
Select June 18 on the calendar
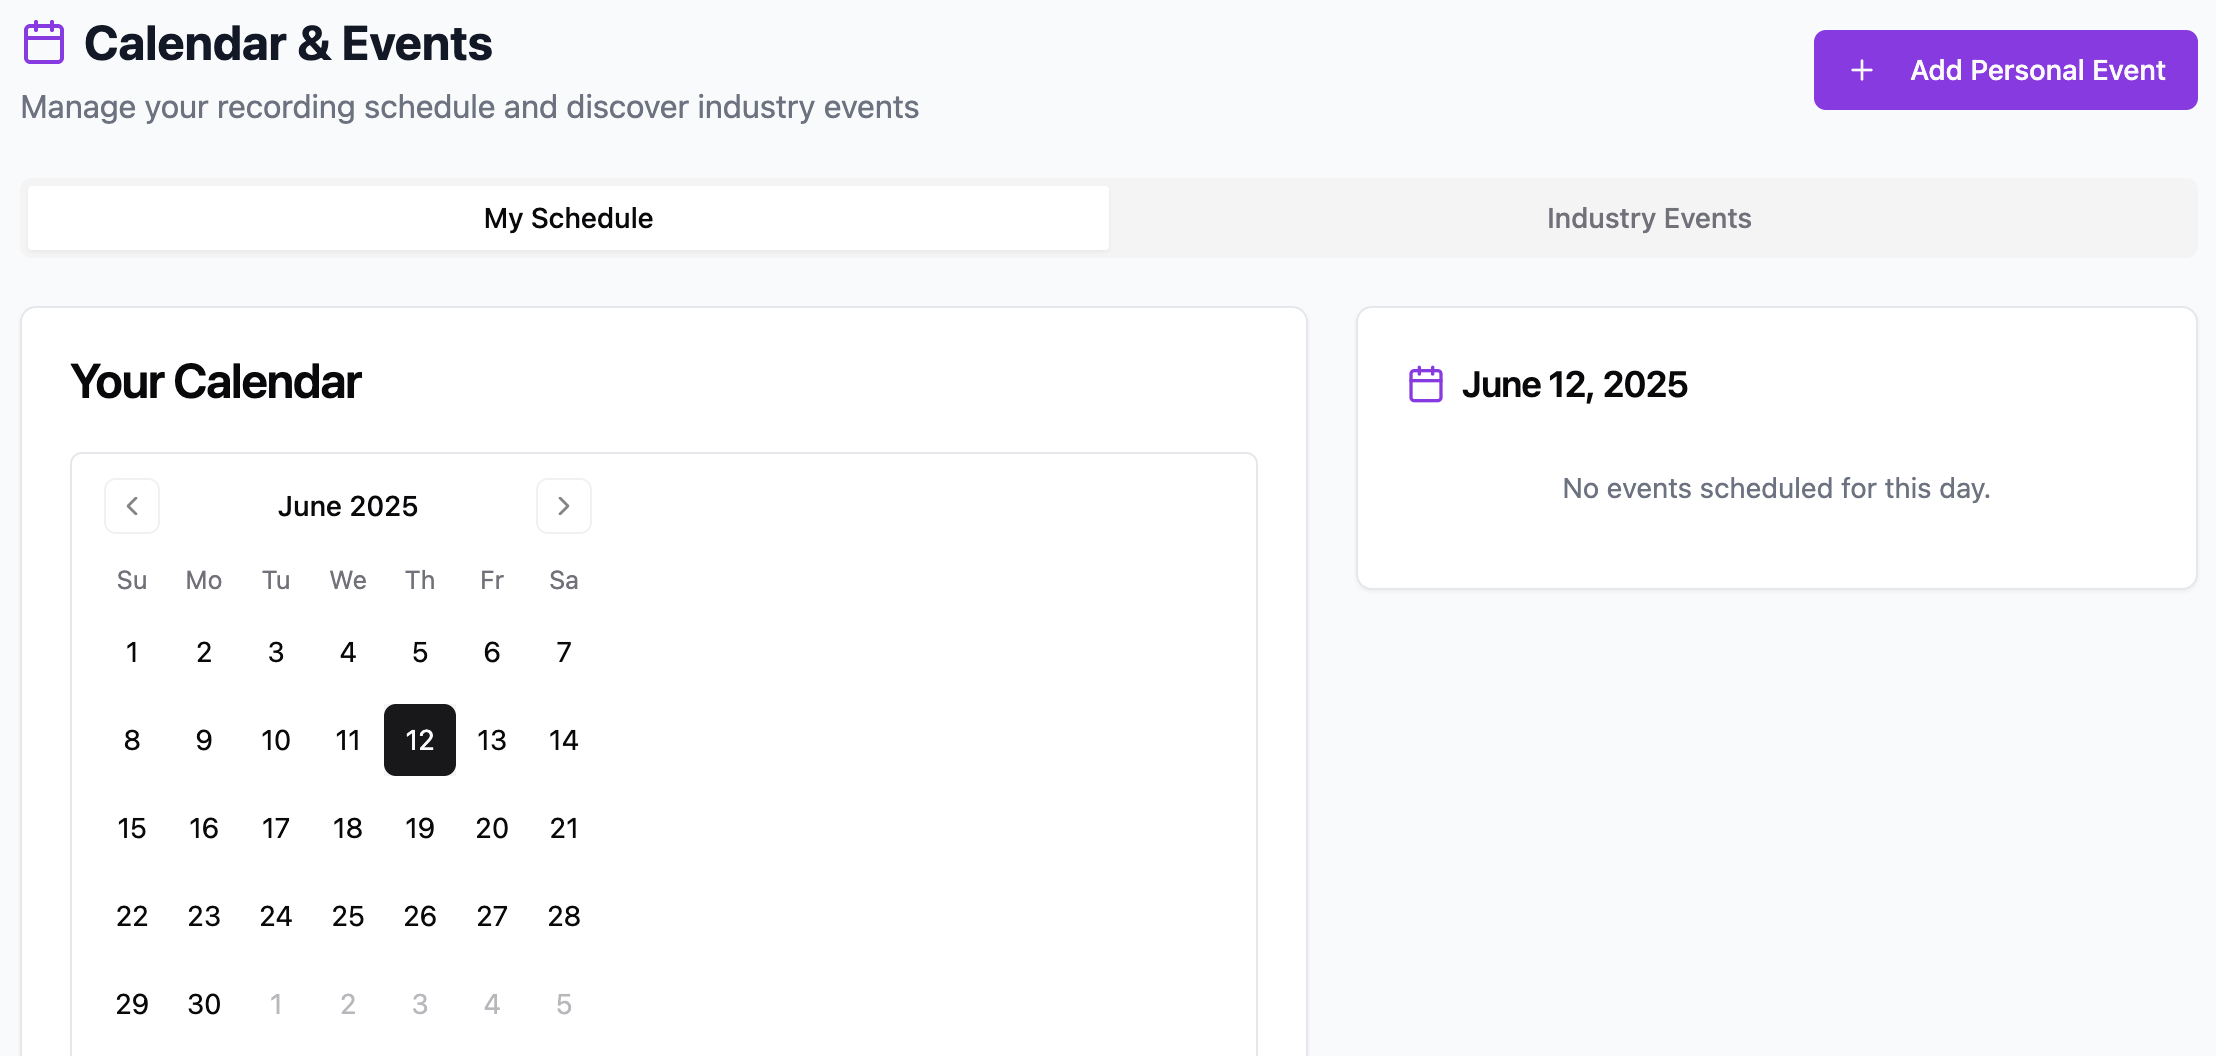(348, 828)
